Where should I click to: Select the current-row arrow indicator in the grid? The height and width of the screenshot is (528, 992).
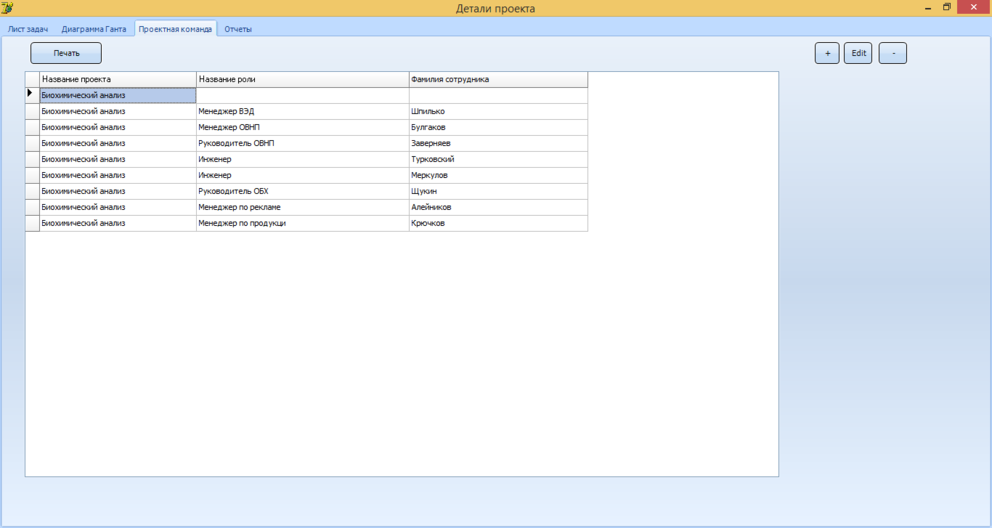click(x=30, y=94)
